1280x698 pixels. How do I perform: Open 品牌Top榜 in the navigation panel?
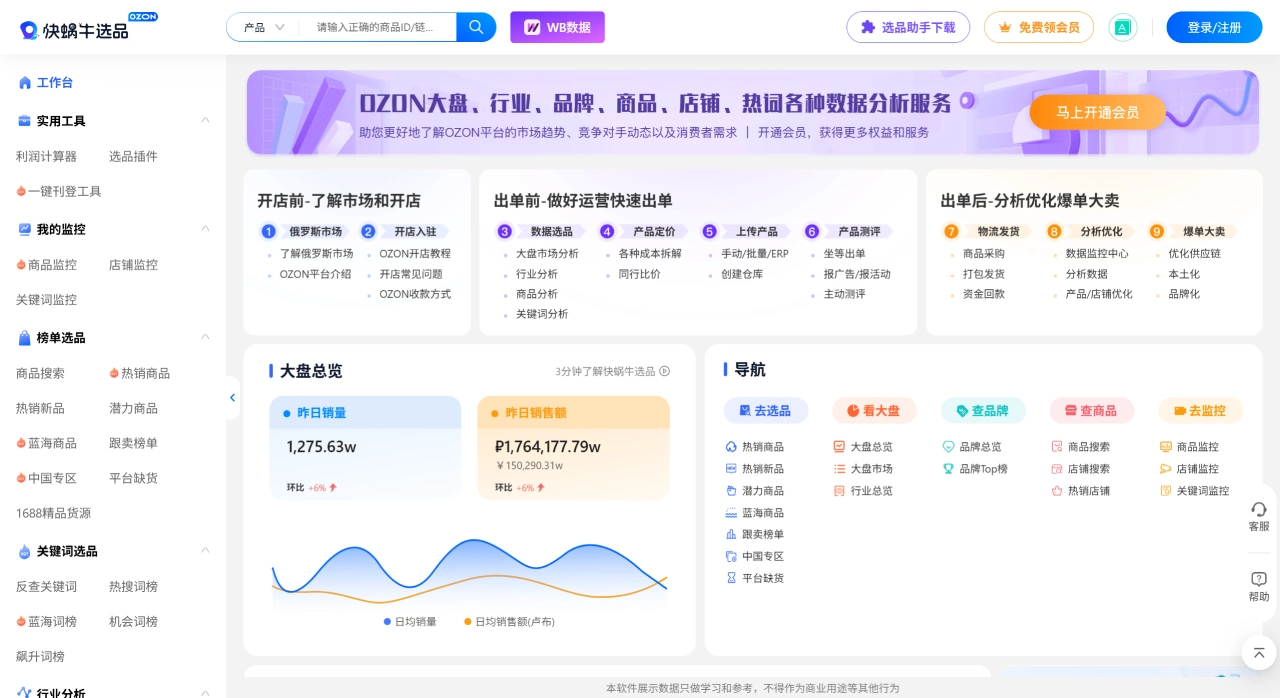point(975,469)
